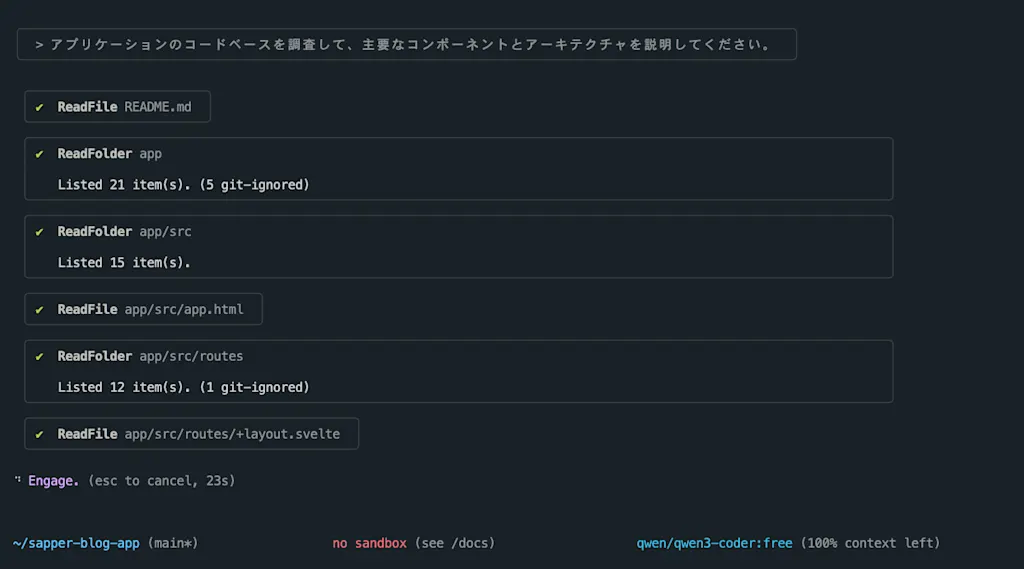Click the 'Listed 12 item(s). (1 git-ignored)' line
1024x569 pixels.
pos(184,387)
